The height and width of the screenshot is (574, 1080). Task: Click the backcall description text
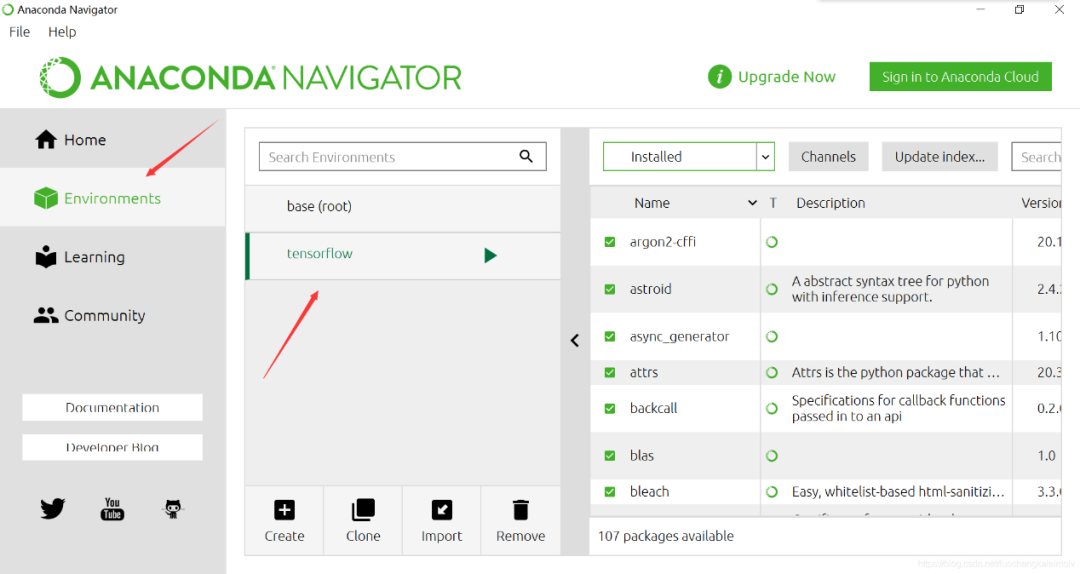click(x=898, y=408)
